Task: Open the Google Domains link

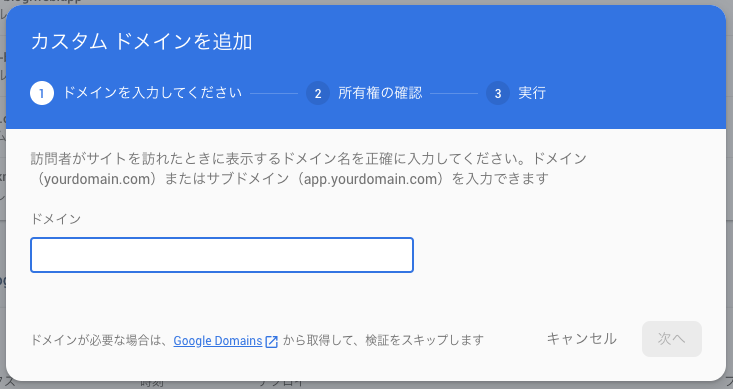Action: tap(218, 340)
